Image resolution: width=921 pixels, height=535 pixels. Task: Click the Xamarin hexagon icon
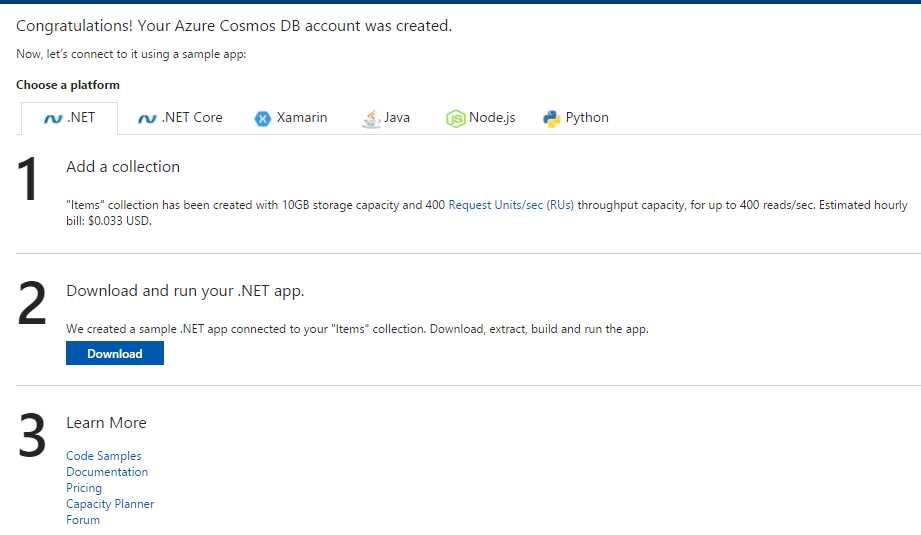pos(263,119)
